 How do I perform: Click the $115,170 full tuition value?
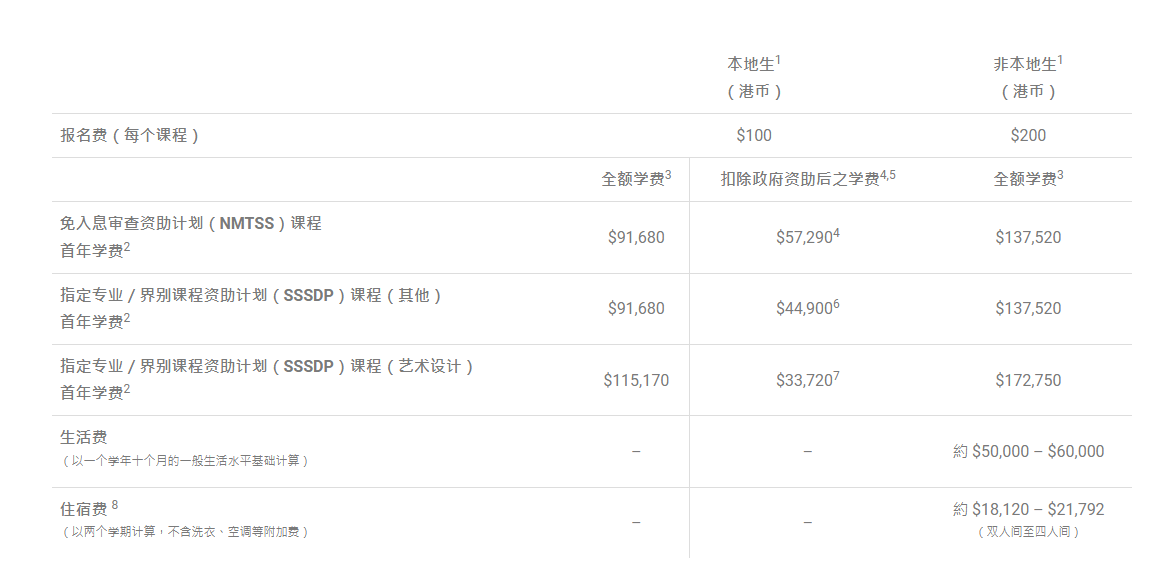[636, 380]
